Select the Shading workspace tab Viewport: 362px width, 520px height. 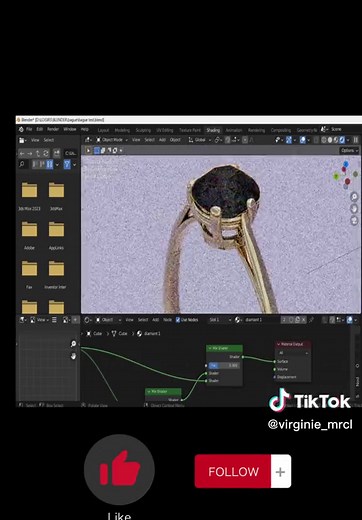(213, 130)
